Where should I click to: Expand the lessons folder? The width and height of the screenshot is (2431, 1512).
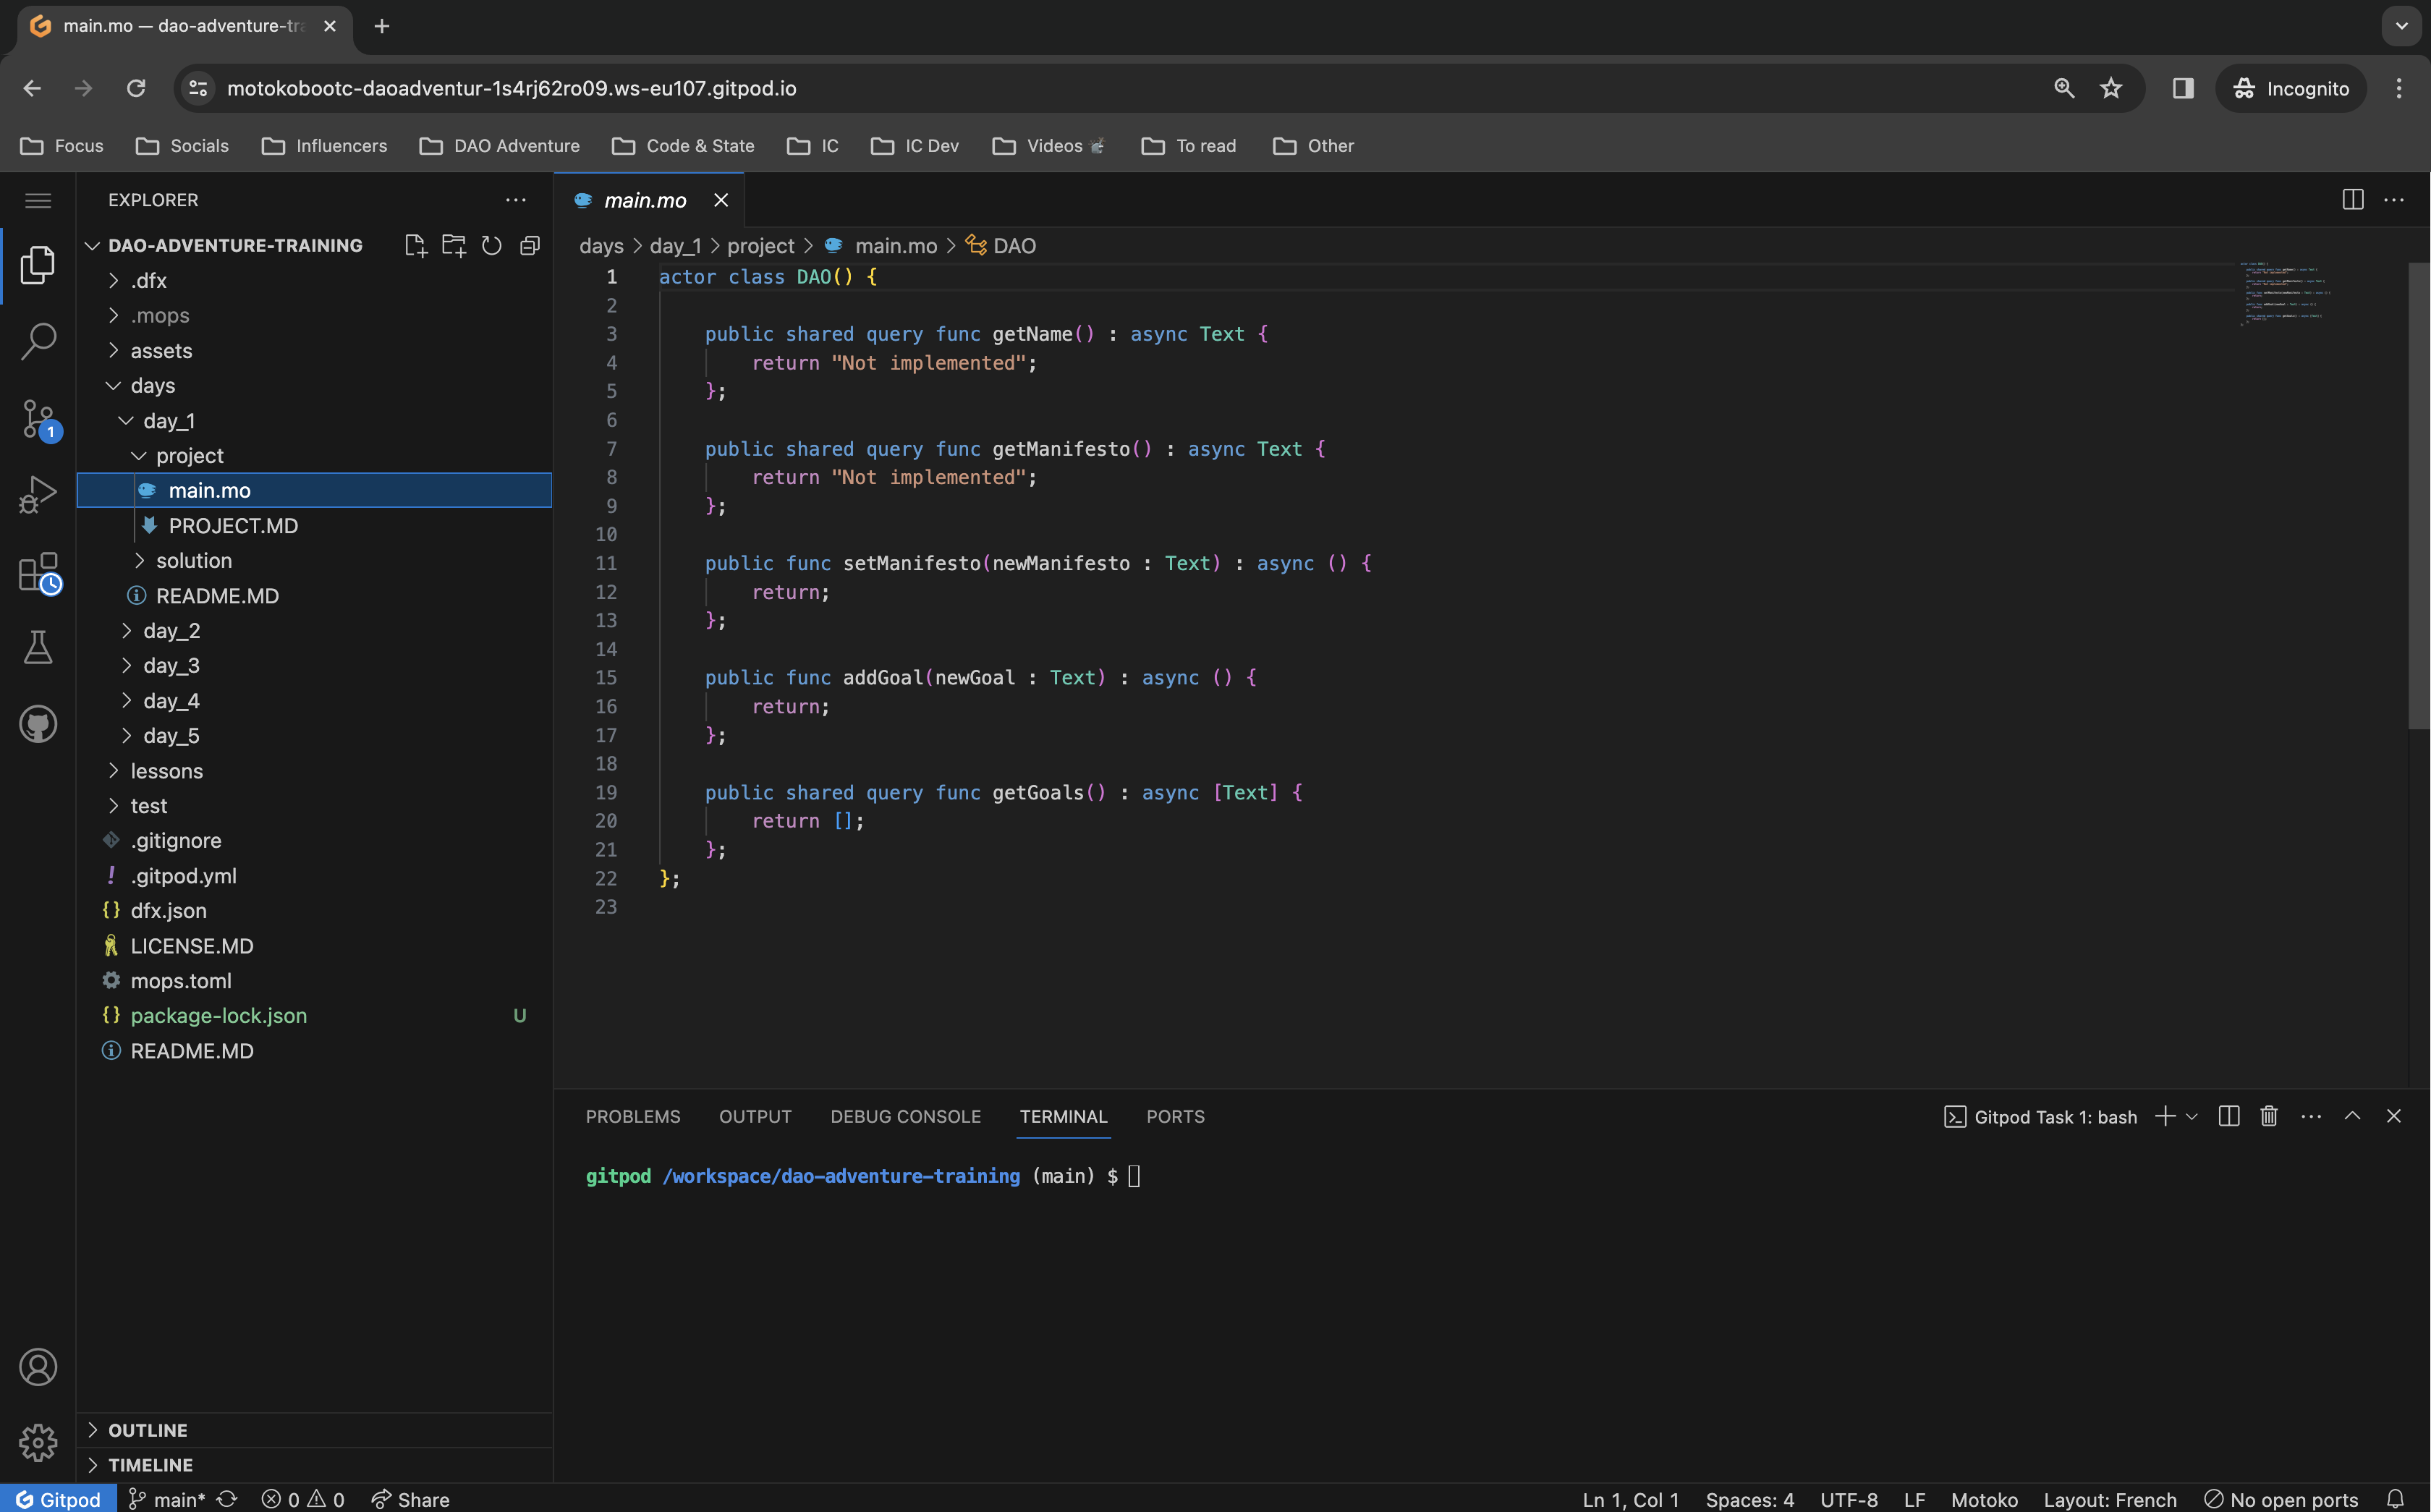(x=314, y=771)
